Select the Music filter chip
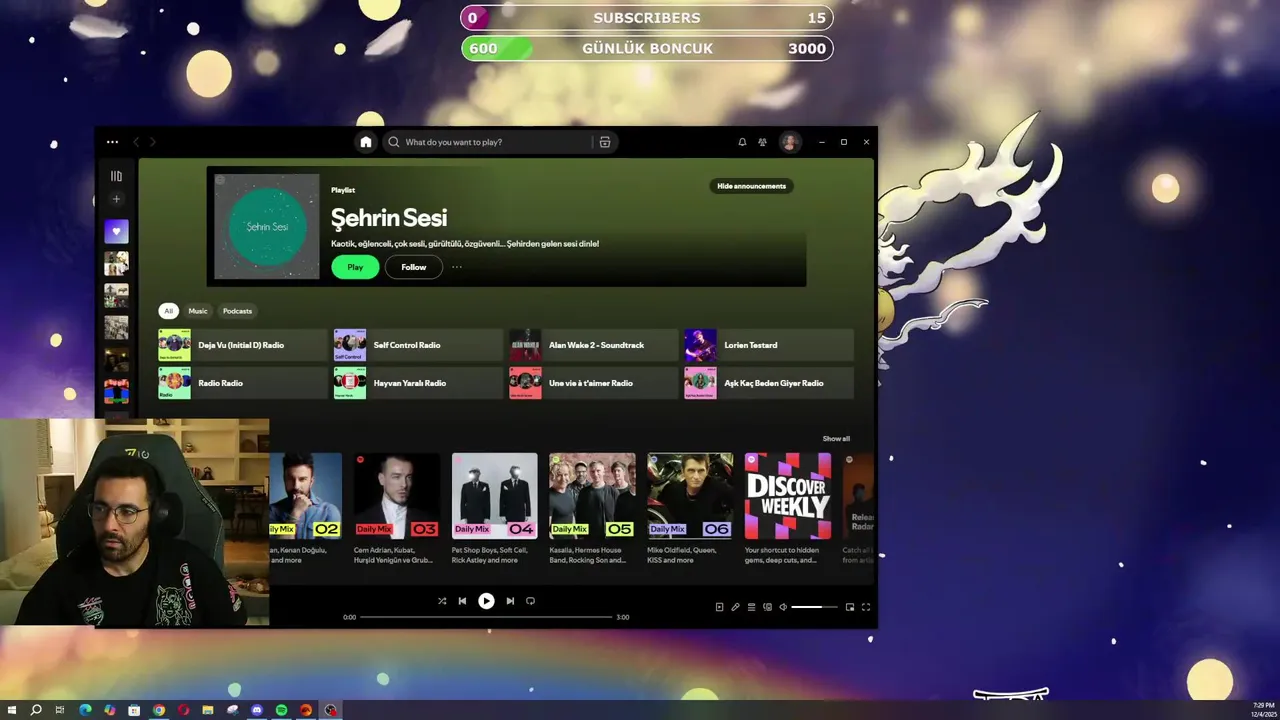The width and height of the screenshot is (1280, 720). click(198, 311)
